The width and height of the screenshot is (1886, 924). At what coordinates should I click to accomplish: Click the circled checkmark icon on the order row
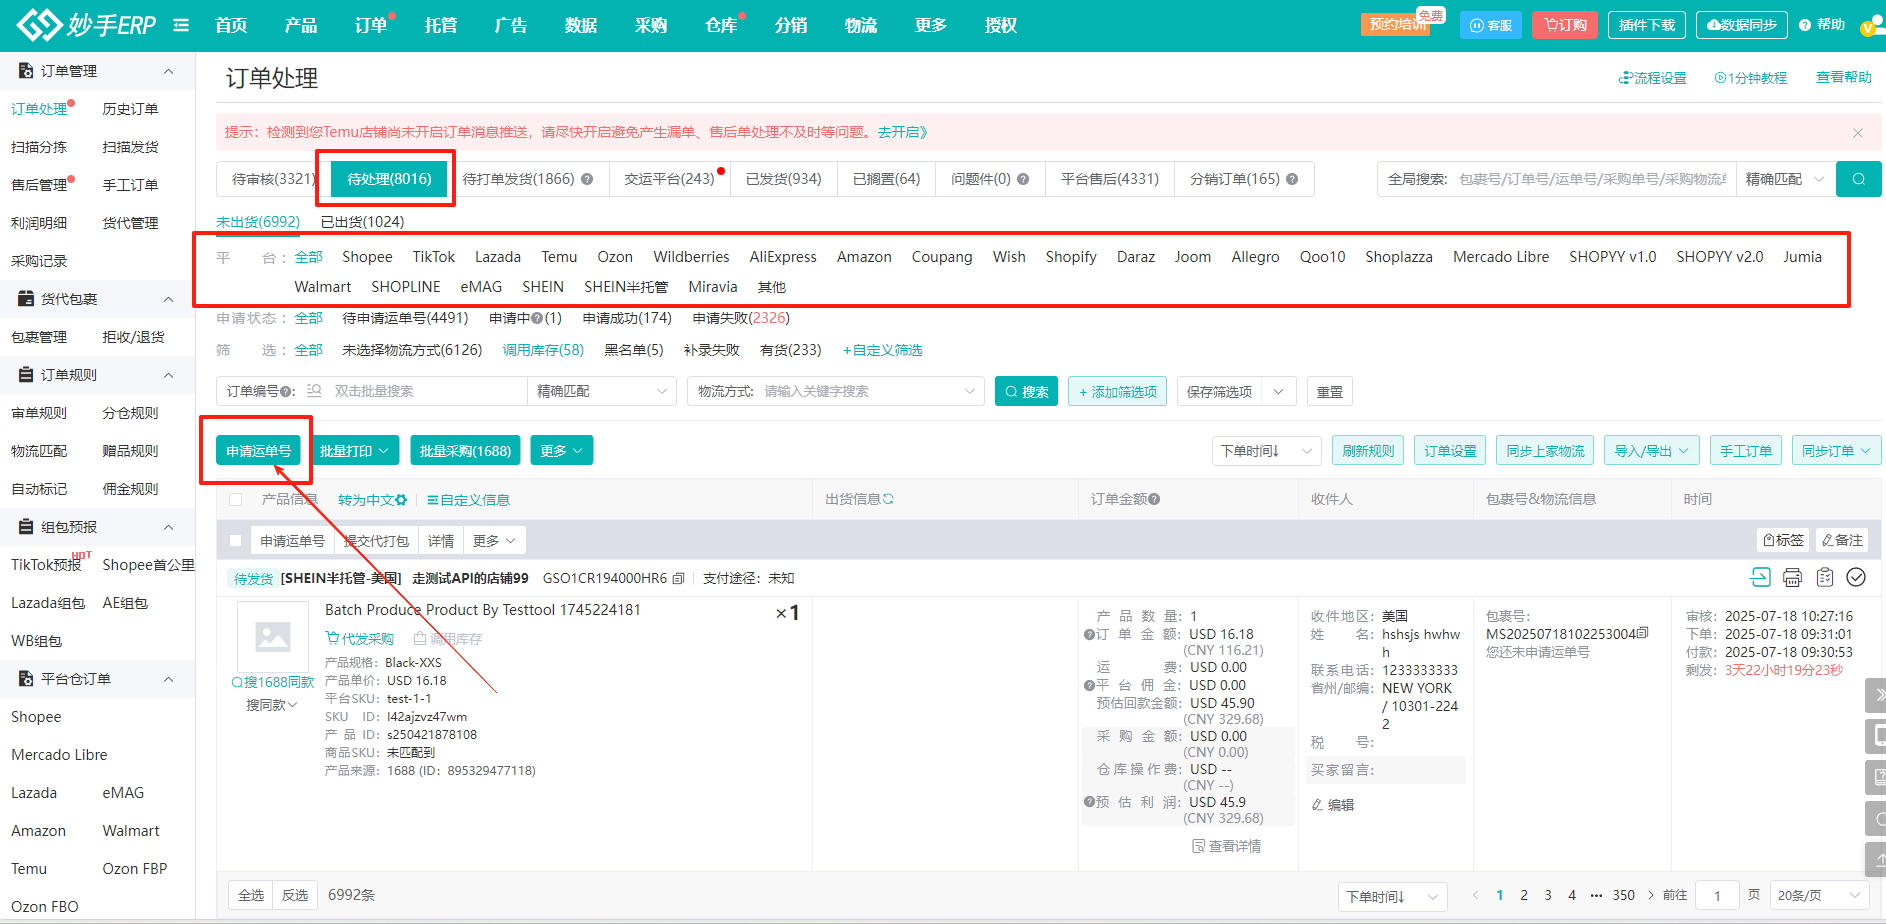click(1856, 577)
